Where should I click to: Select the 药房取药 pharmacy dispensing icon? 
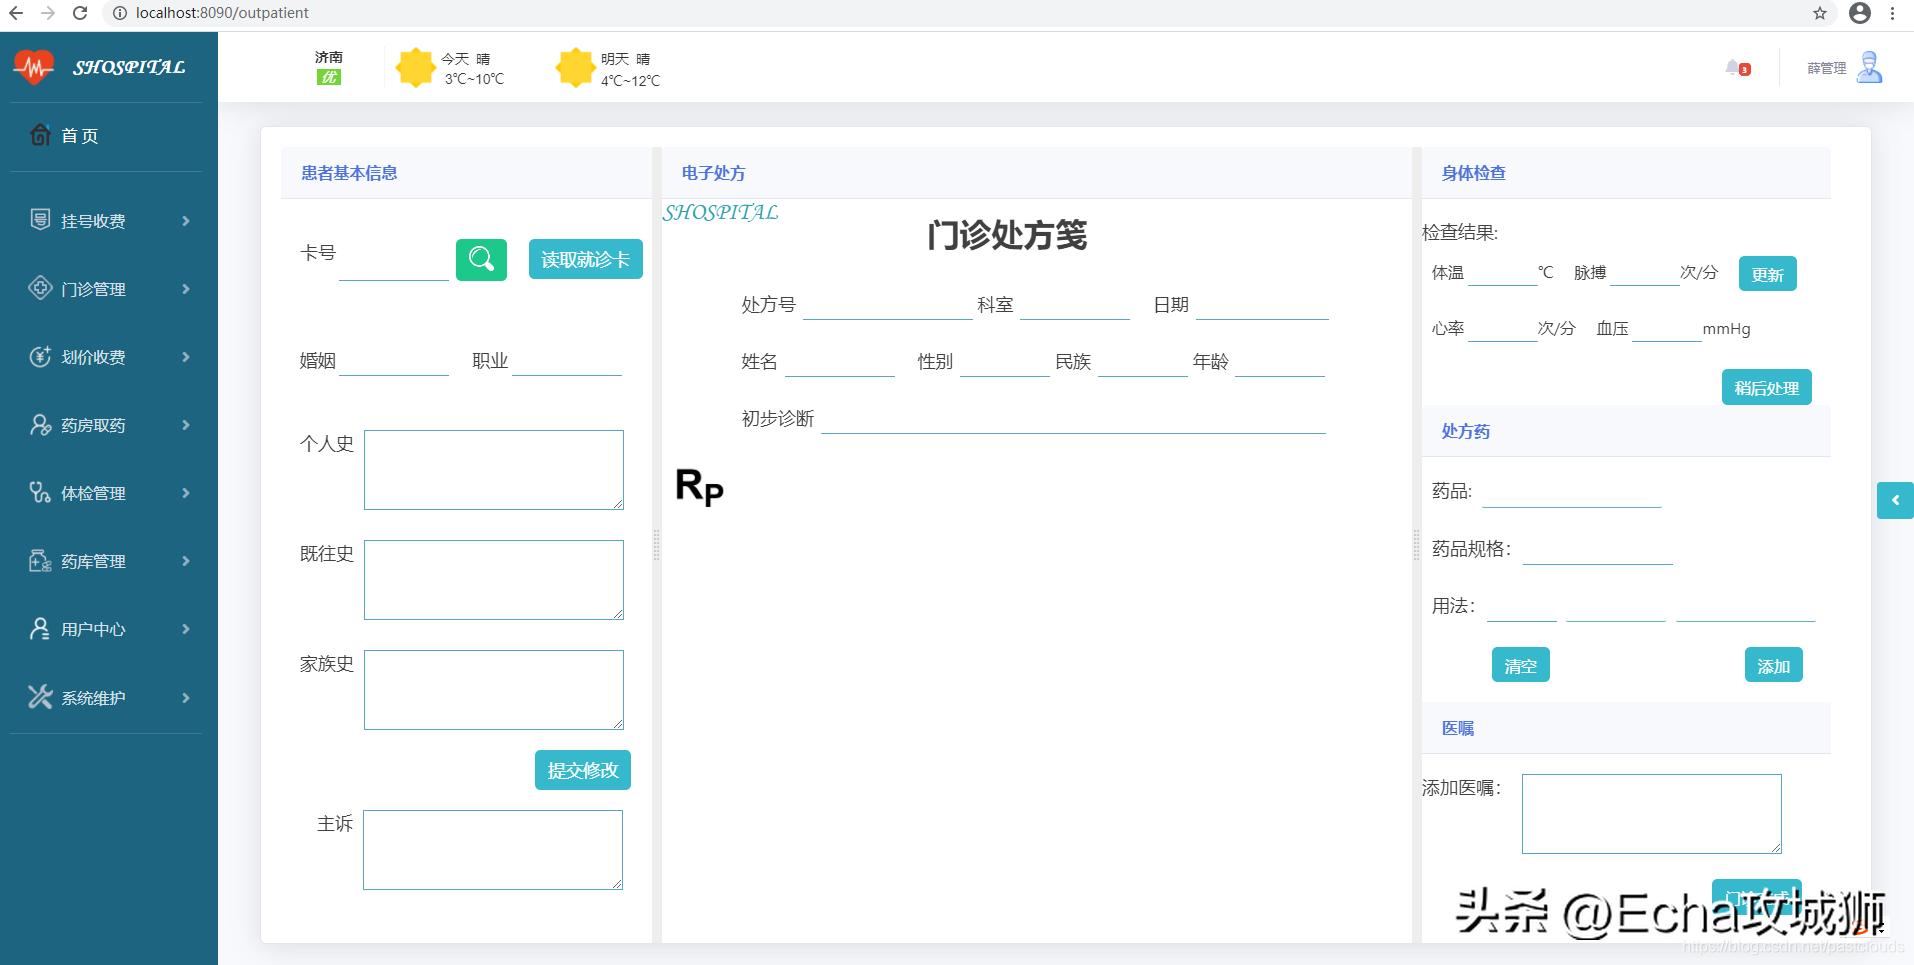pyautogui.click(x=39, y=424)
